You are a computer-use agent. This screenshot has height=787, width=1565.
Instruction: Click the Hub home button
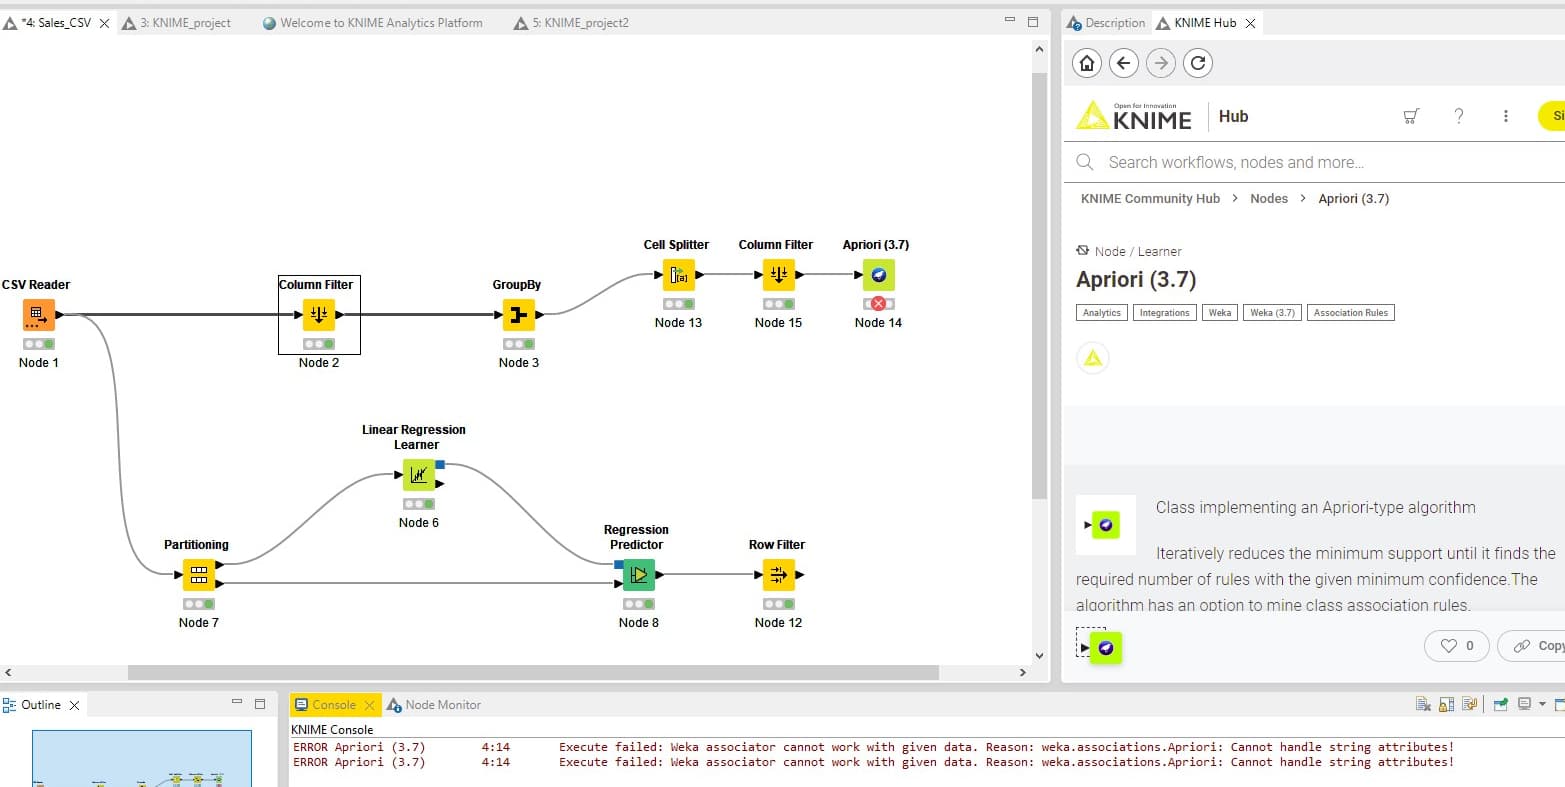(x=1087, y=63)
